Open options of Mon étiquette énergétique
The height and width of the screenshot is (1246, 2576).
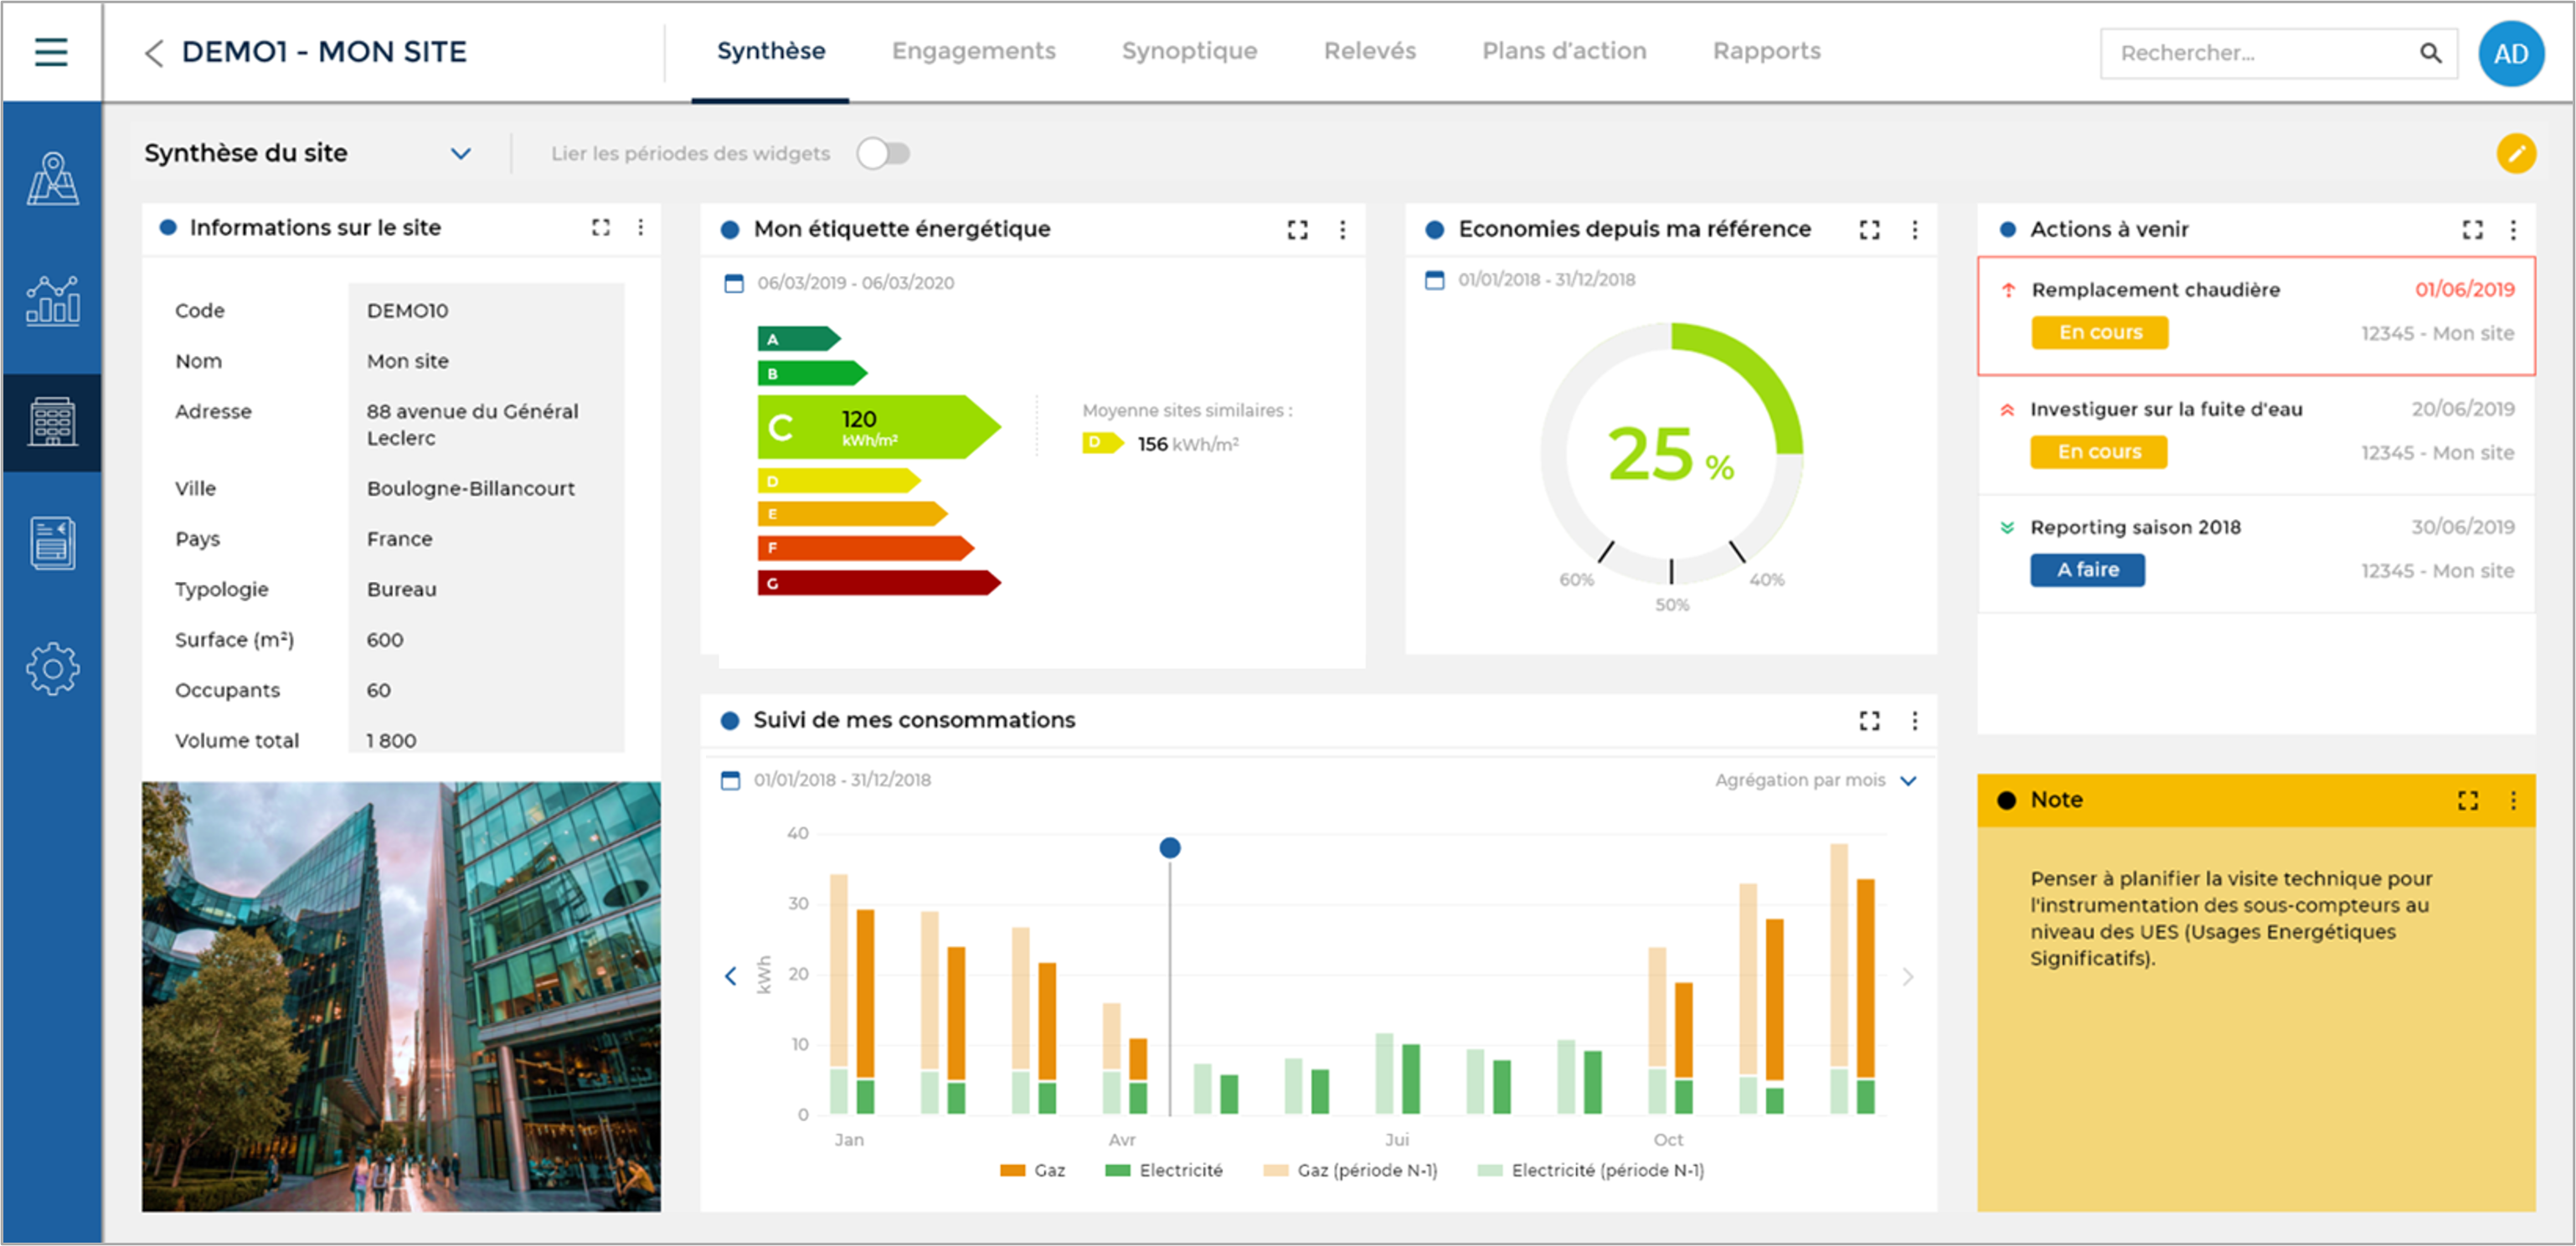[1342, 230]
